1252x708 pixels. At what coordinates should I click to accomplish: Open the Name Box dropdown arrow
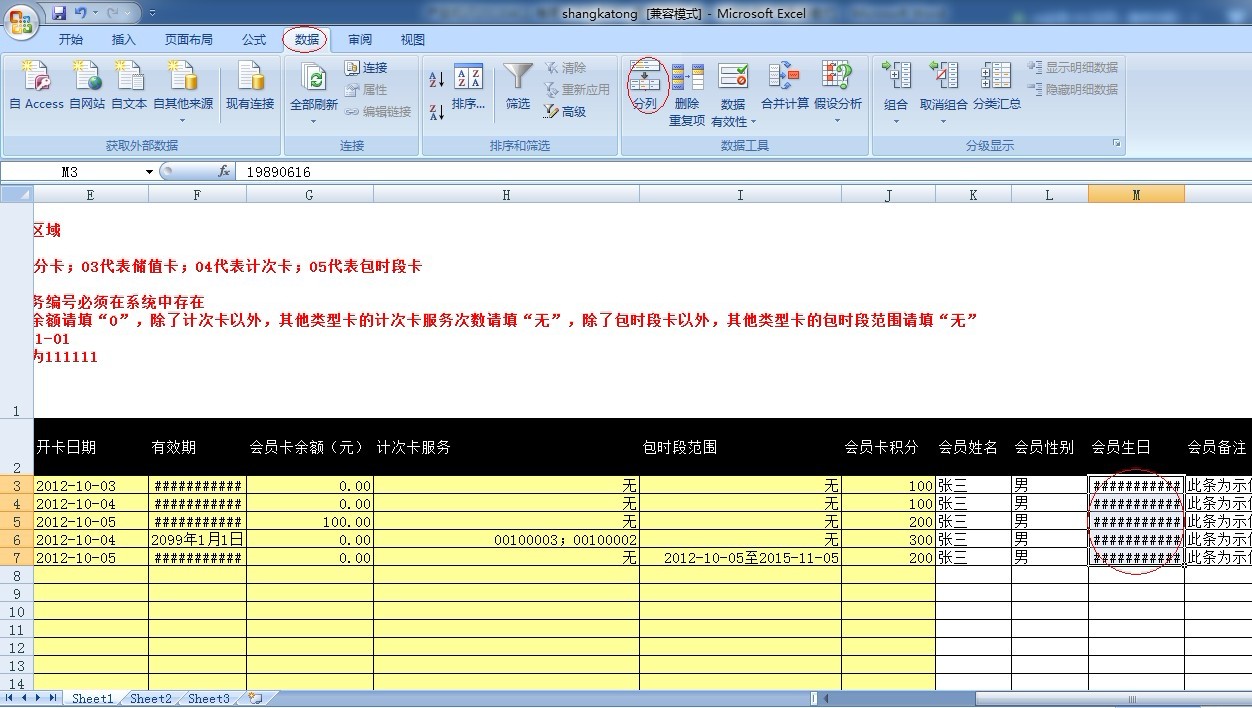pos(149,172)
